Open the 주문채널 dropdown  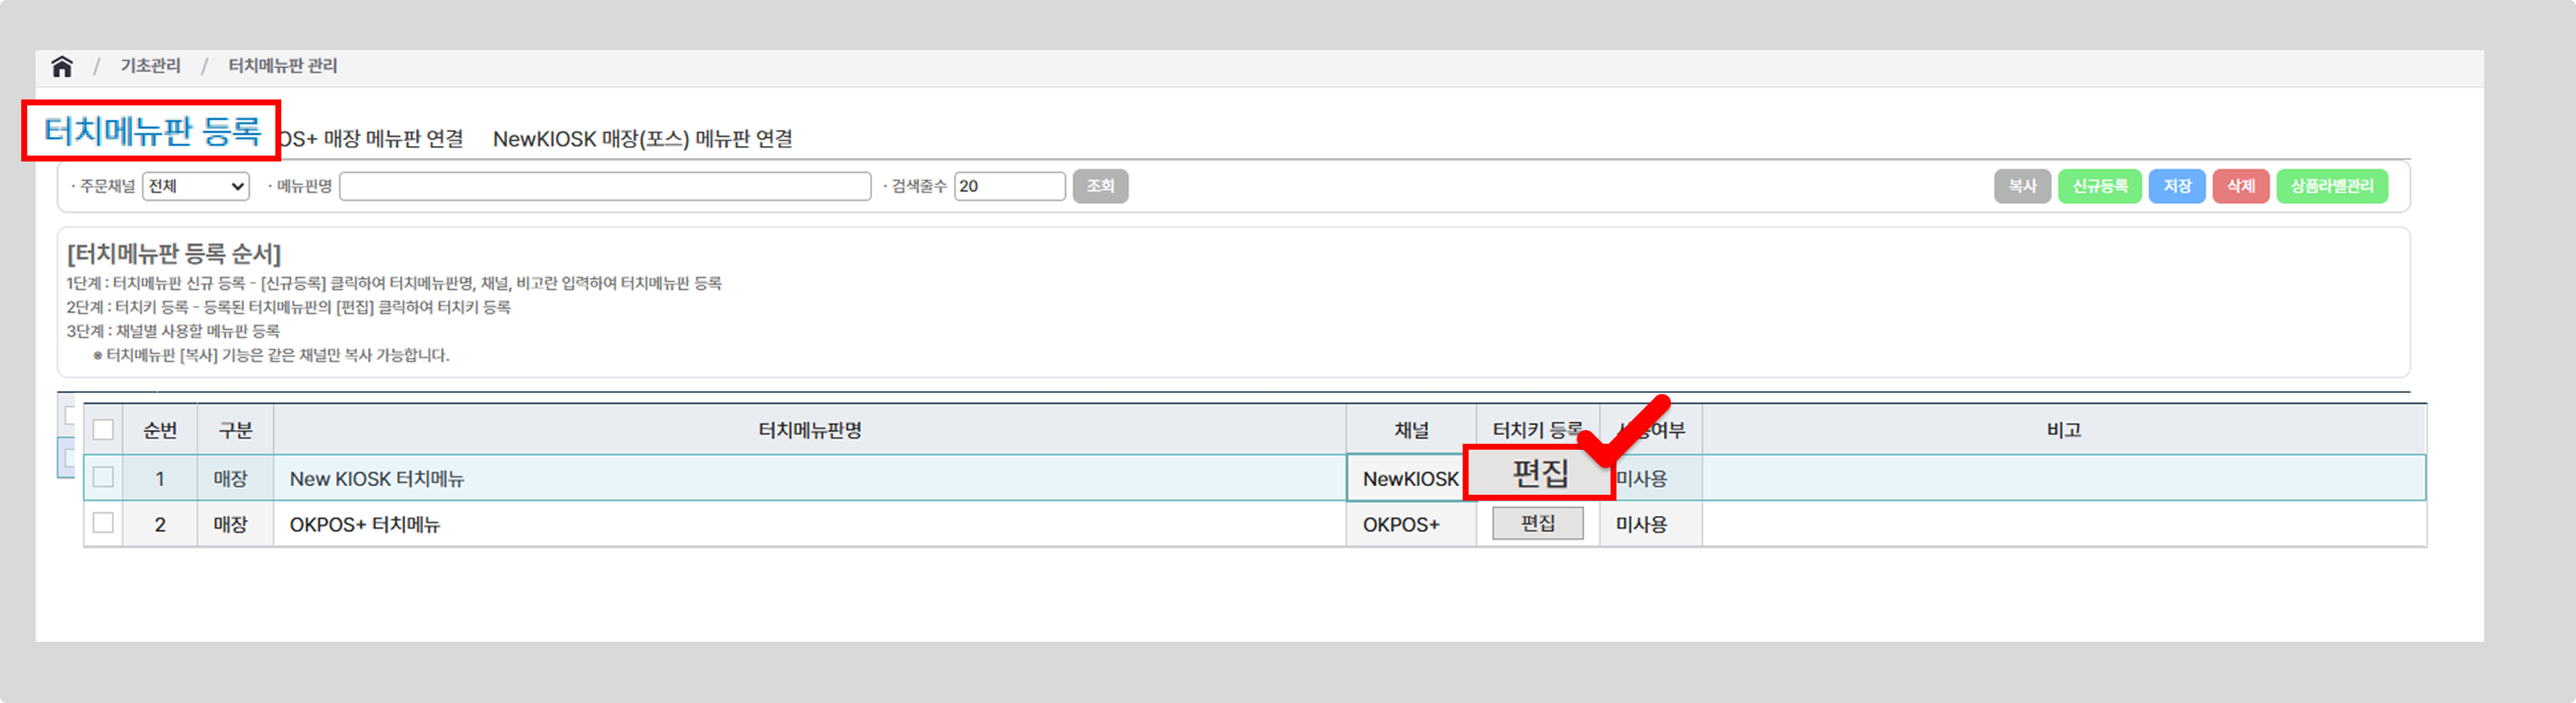pos(195,187)
